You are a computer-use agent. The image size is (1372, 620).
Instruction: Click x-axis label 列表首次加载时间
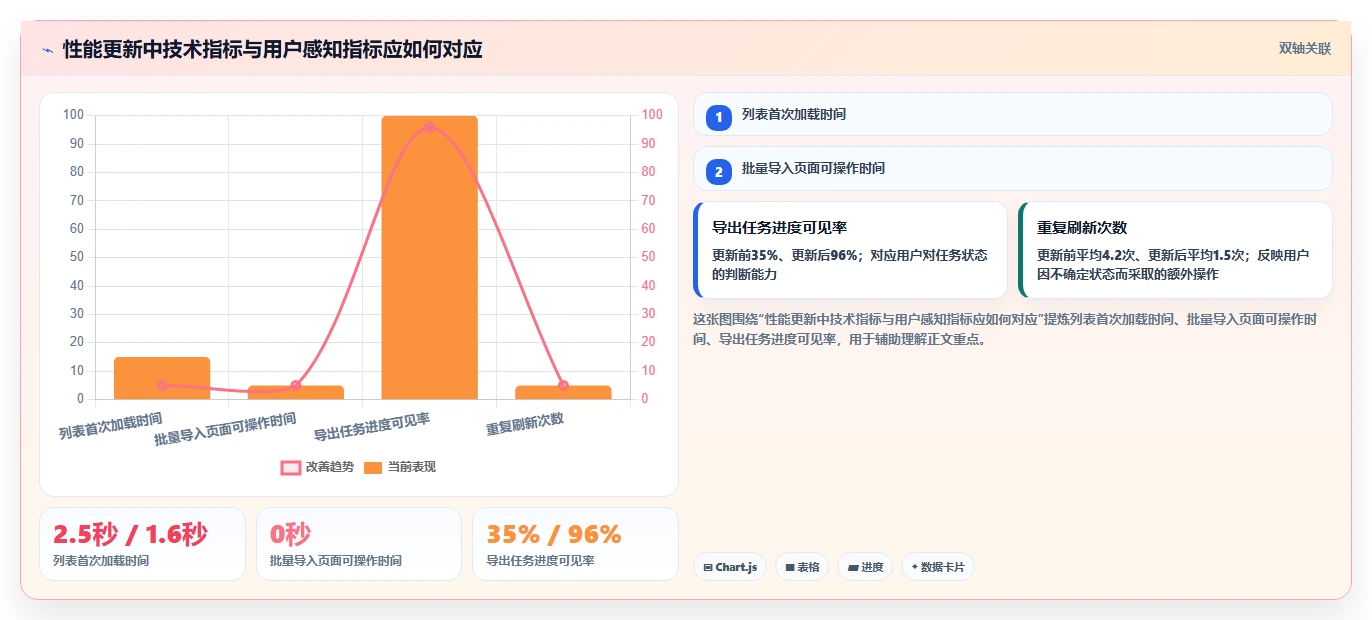tap(110, 425)
